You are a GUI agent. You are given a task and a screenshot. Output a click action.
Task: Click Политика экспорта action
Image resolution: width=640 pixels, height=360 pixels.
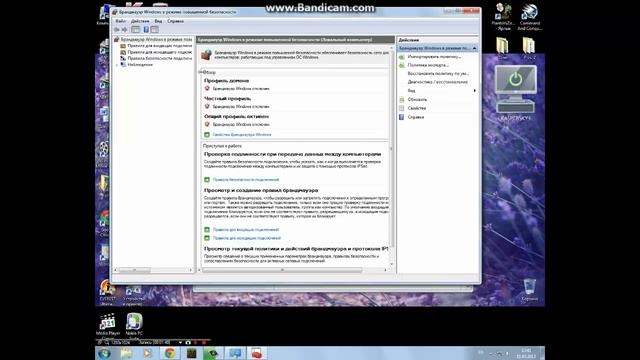tap(428, 65)
